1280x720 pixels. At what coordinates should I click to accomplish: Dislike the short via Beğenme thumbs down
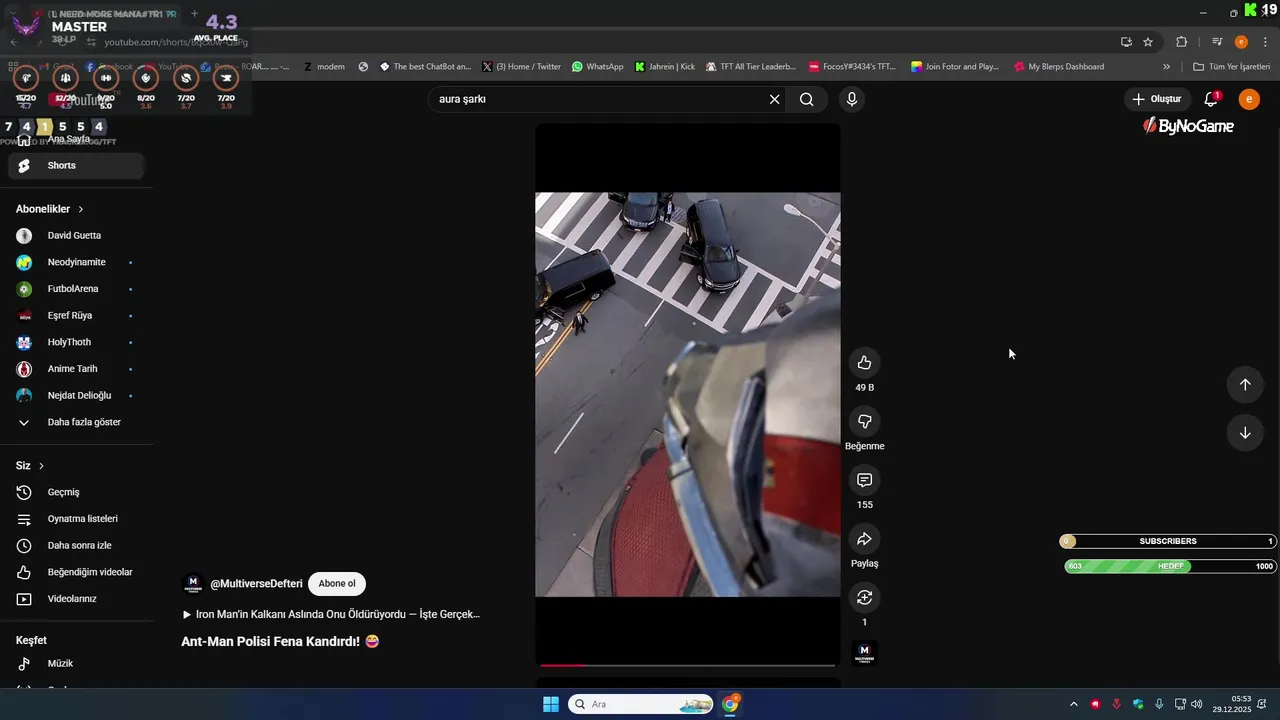[x=864, y=421]
